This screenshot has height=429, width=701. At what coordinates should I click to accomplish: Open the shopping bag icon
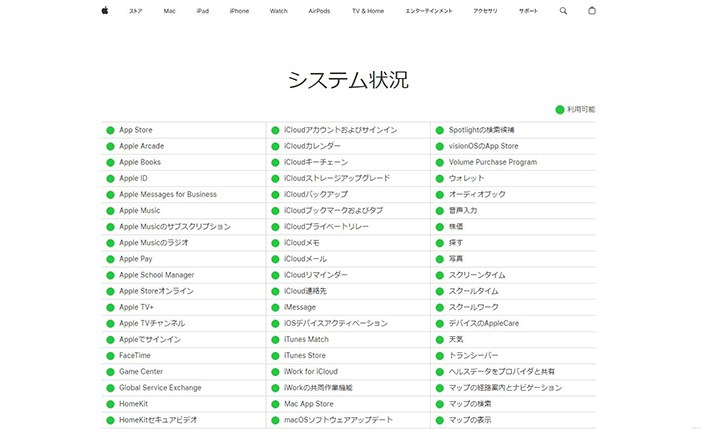(591, 10)
